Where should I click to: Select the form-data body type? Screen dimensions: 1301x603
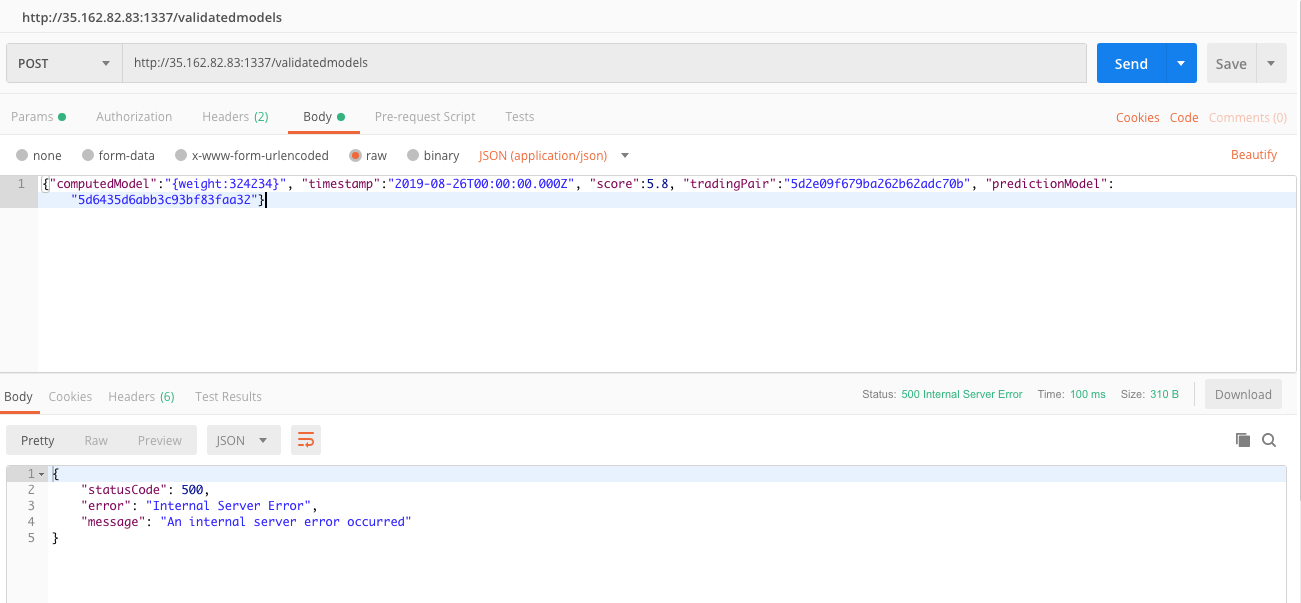coord(118,156)
